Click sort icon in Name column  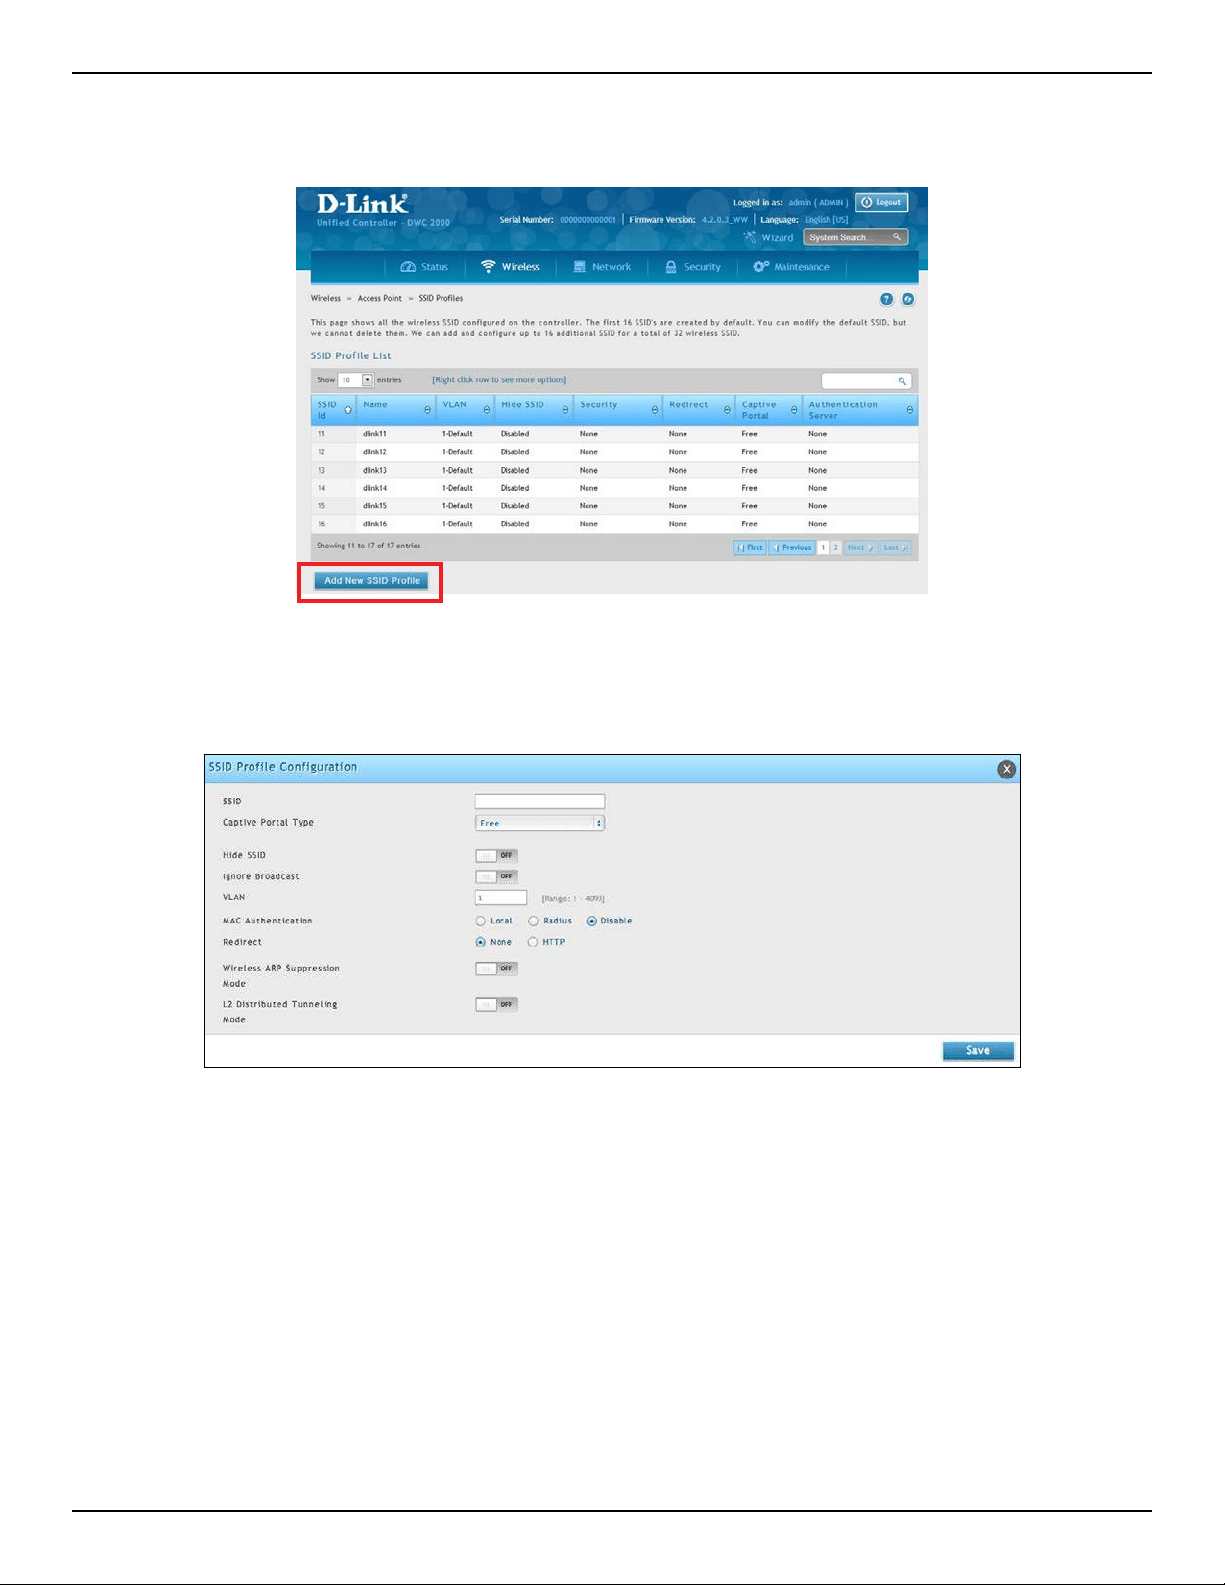click(428, 410)
